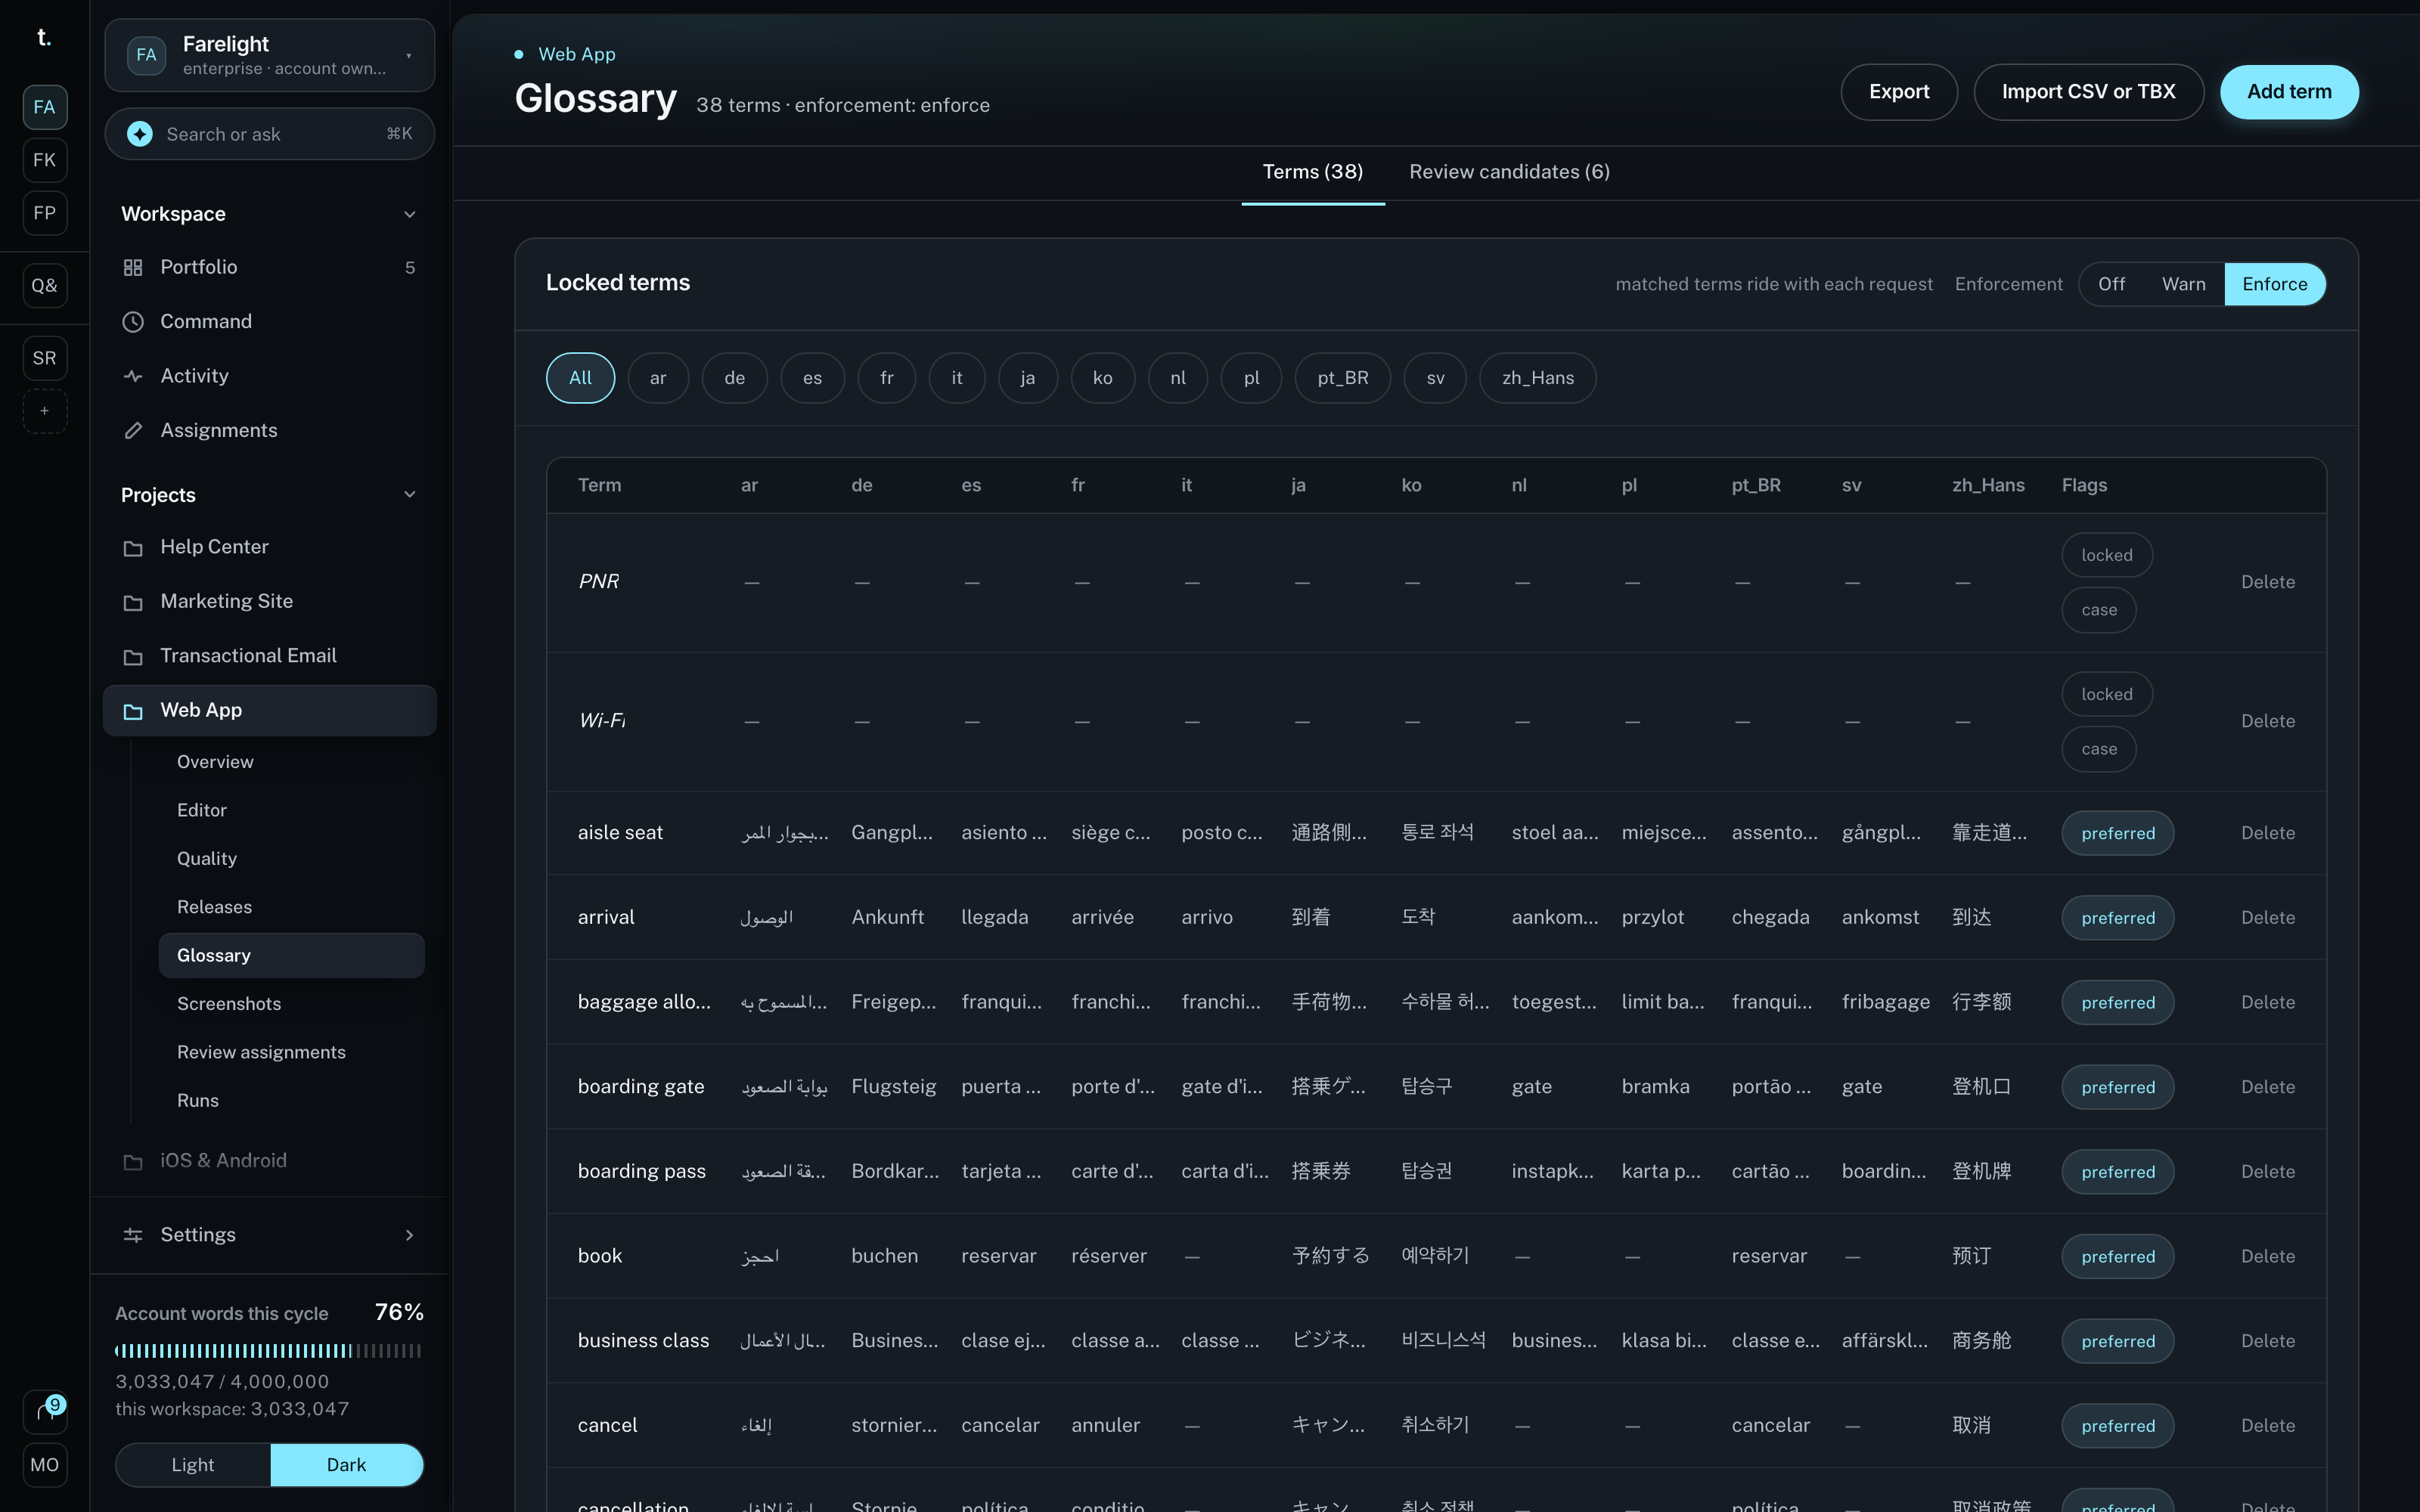This screenshot has width=2420, height=1512.
Task: Switch to the FP workspace avatar
Action: [x=45, y=213]
